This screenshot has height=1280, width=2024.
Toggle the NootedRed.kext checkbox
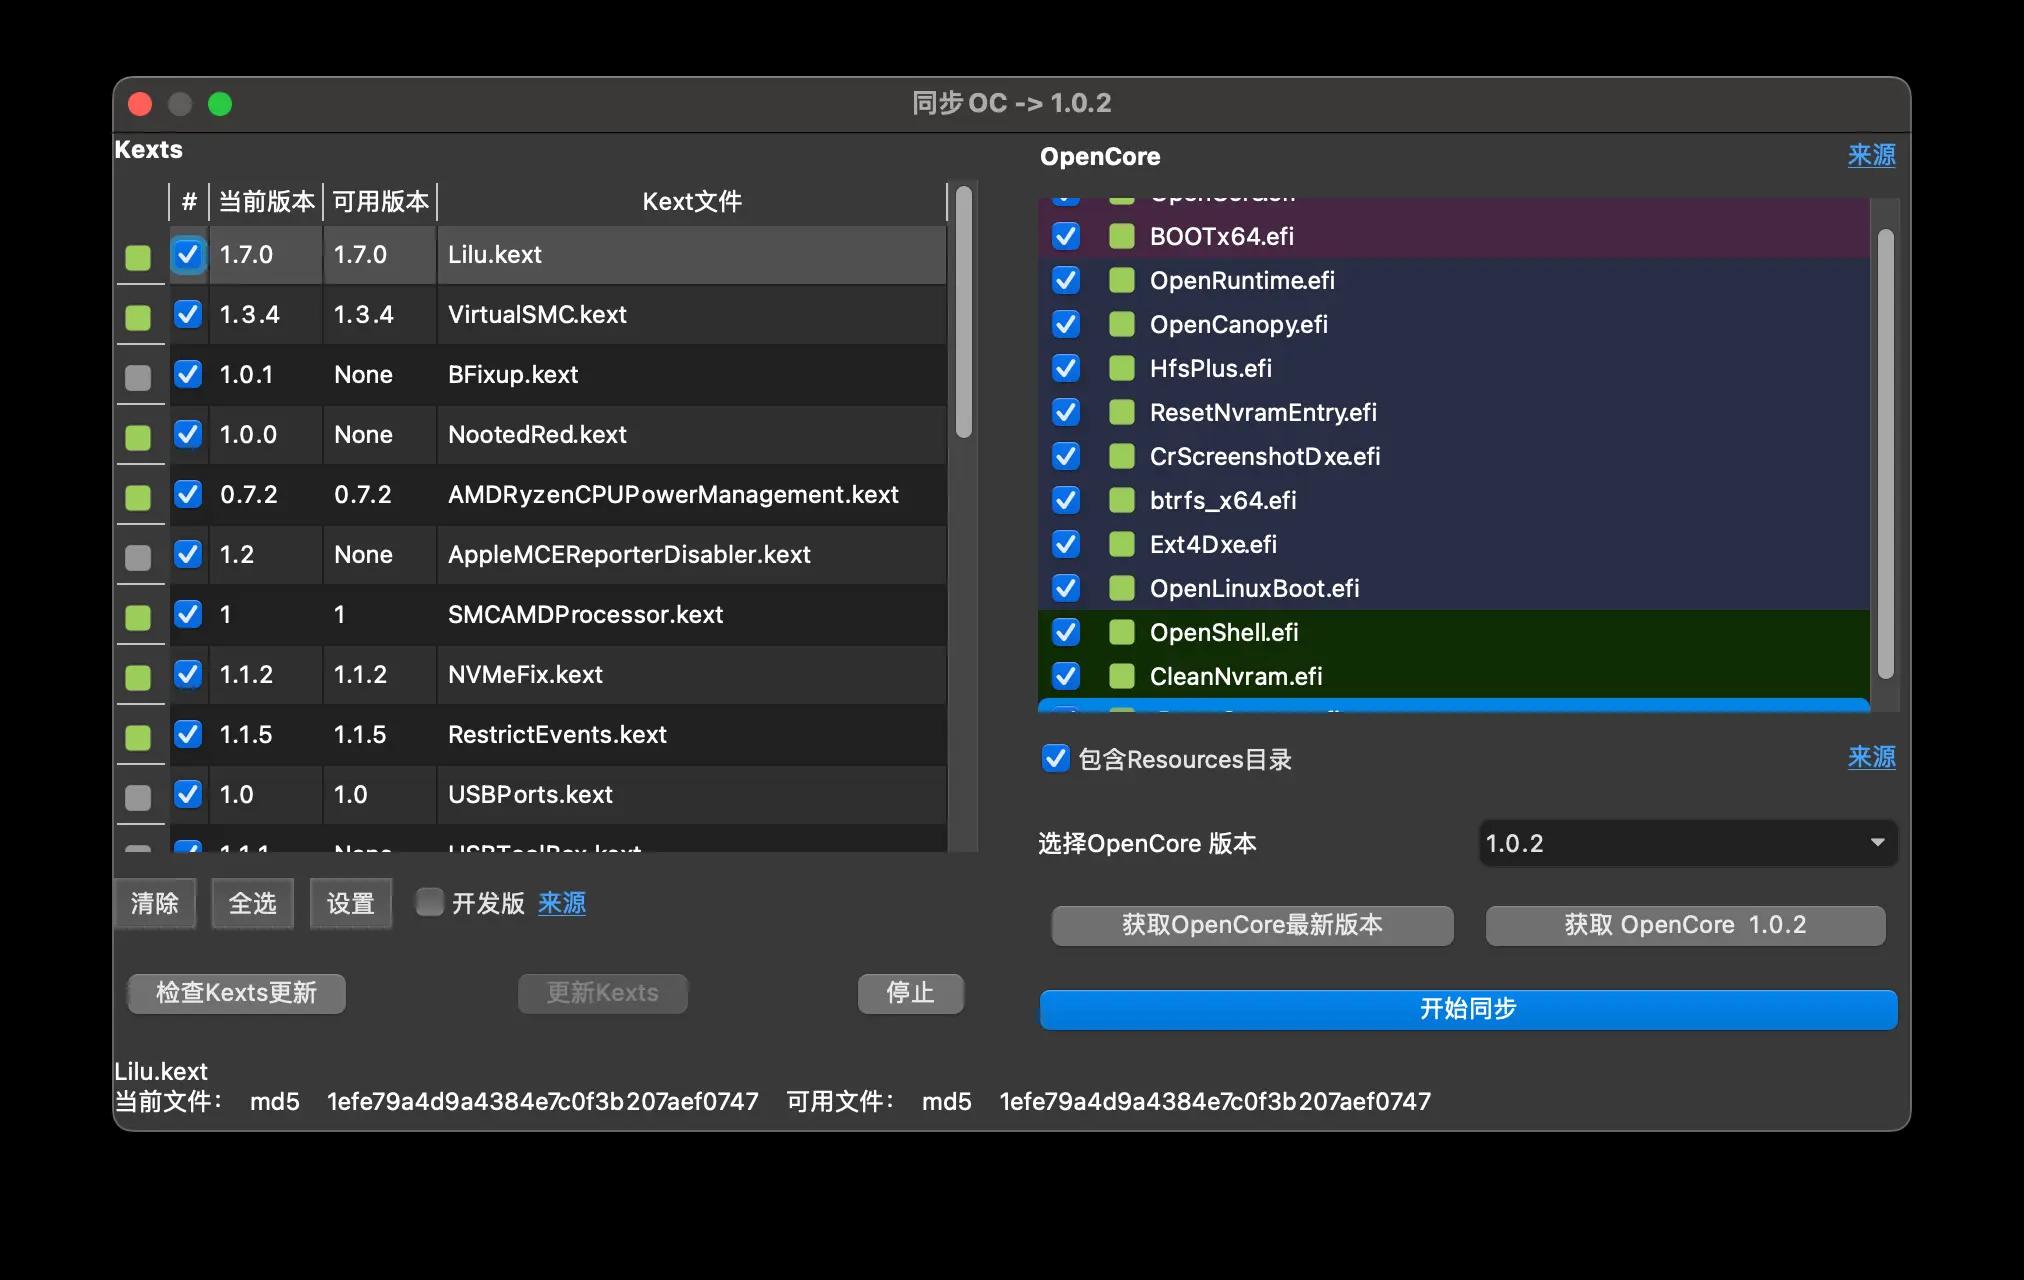tap(188, 434)
